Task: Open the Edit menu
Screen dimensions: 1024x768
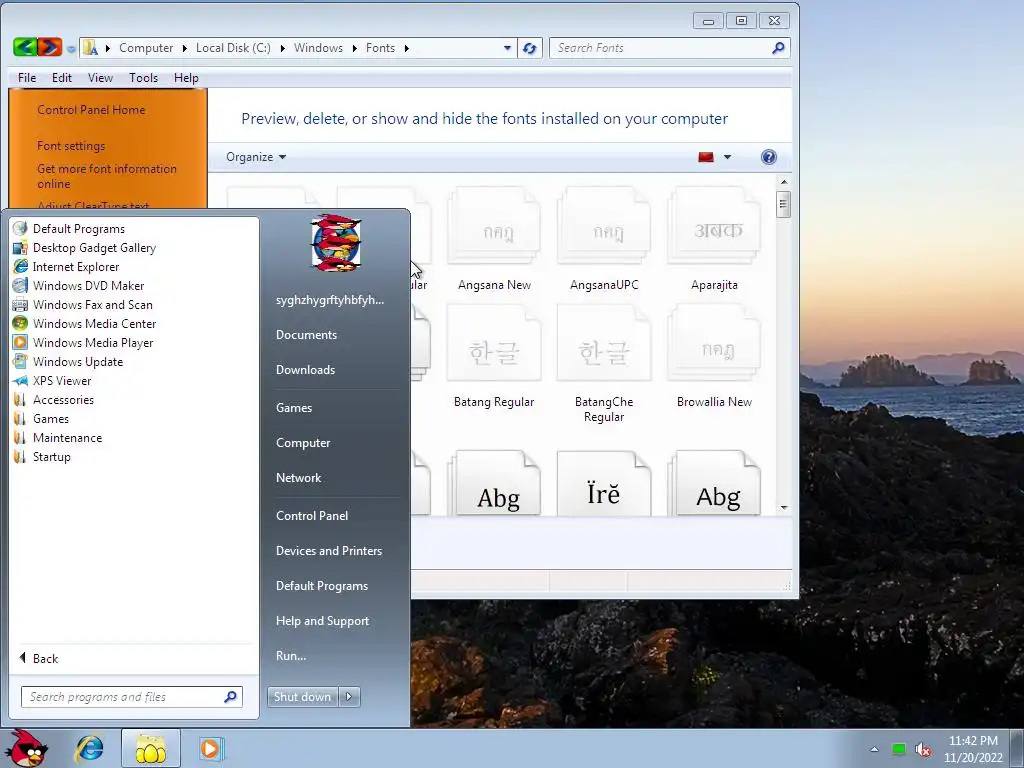Action: tap(61, 78)
